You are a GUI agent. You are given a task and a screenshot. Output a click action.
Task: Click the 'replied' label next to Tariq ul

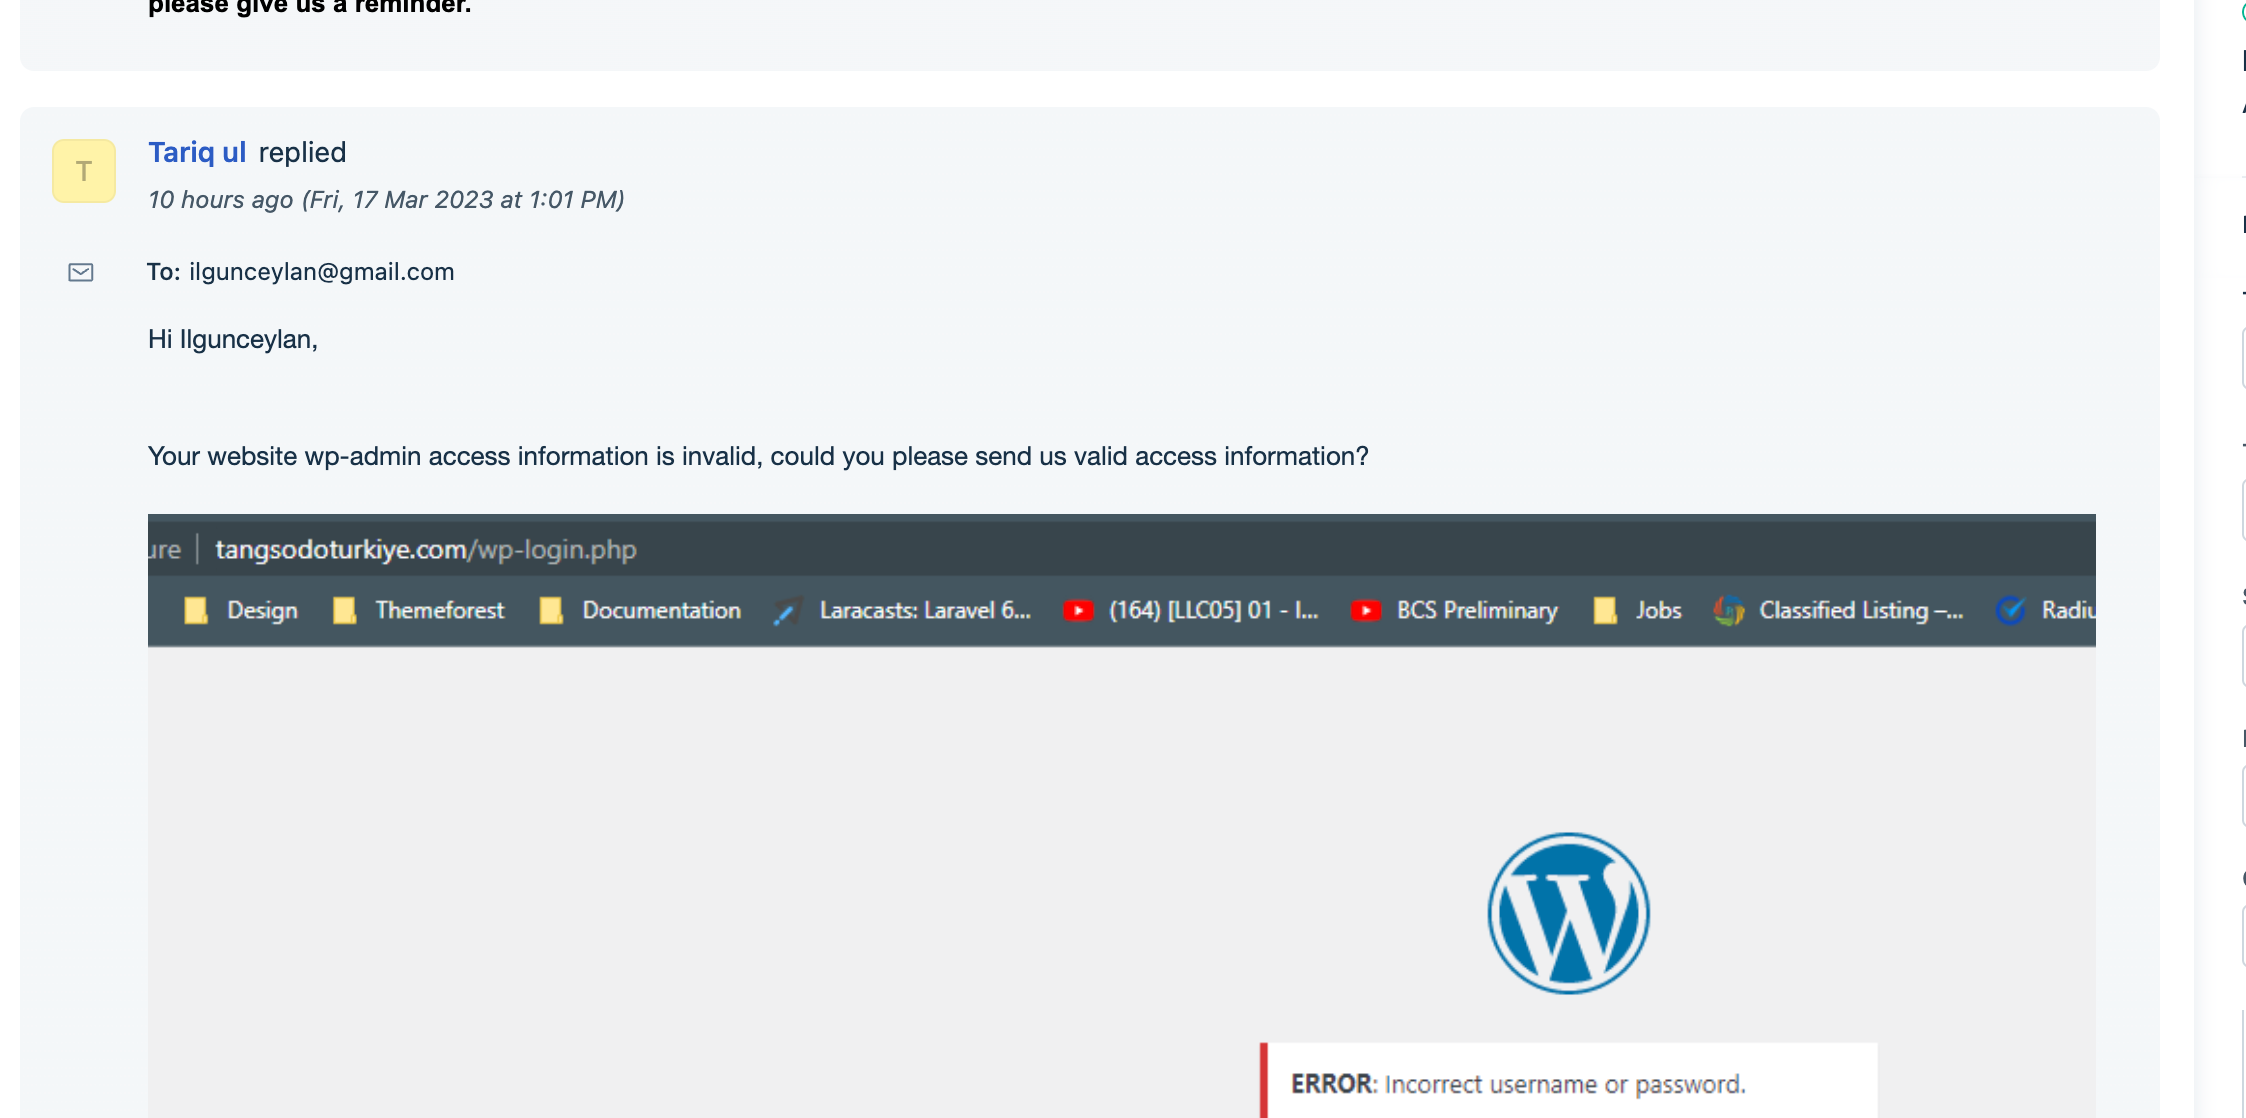[302, 152]
